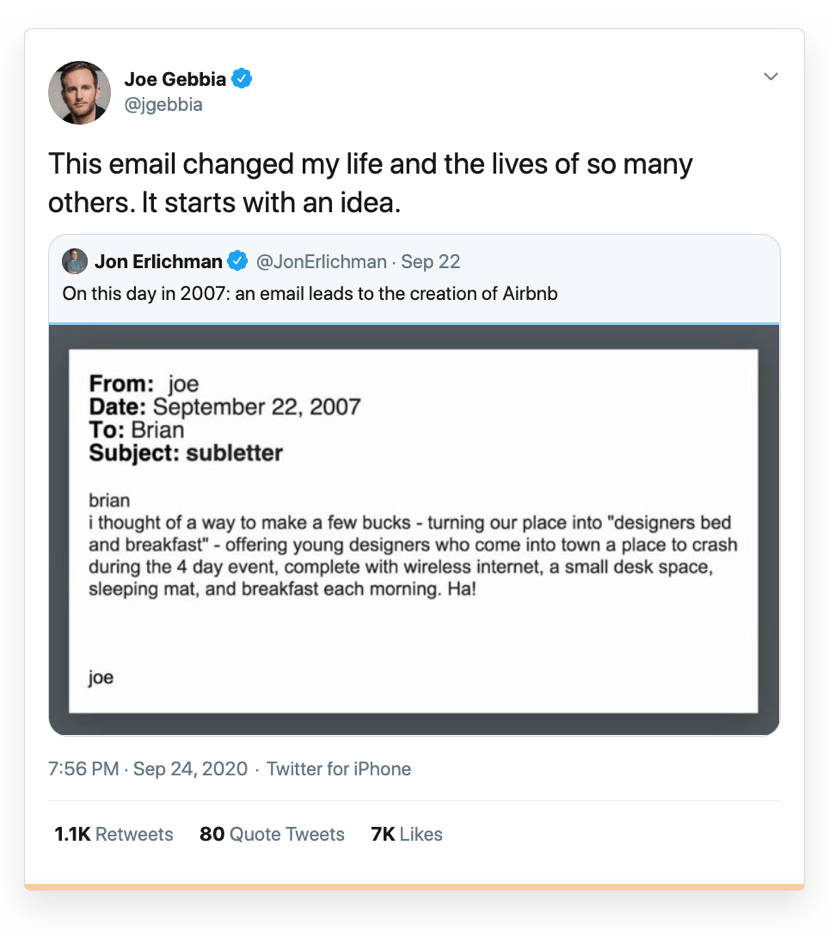Open the embedded email screenshot image
Screen dimensions: 828x939
(413, 527)
